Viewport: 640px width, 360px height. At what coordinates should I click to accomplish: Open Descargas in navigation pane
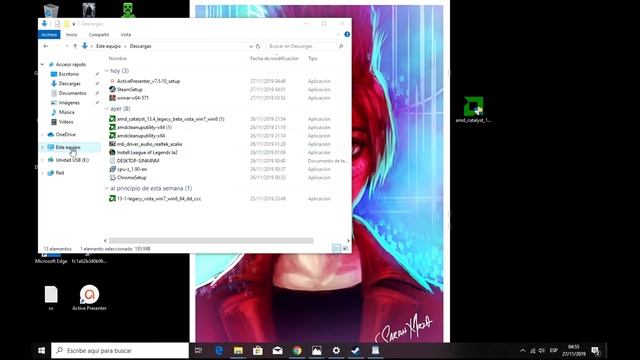point(69,84)
